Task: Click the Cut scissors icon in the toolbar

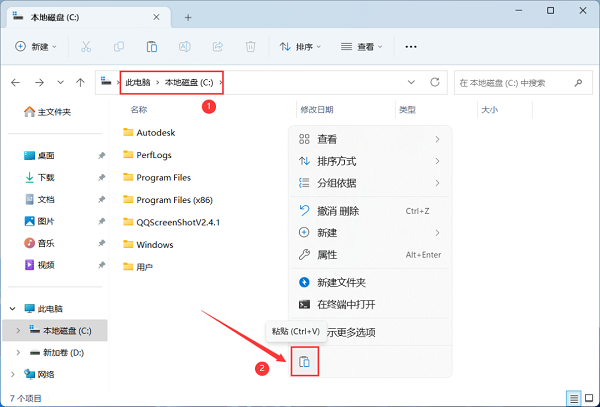Action: tap(86, 47)
